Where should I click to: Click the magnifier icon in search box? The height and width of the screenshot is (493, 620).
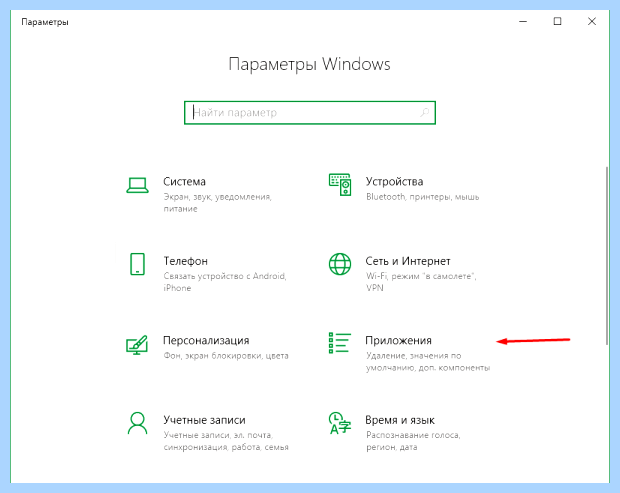(x=424, y=113)
